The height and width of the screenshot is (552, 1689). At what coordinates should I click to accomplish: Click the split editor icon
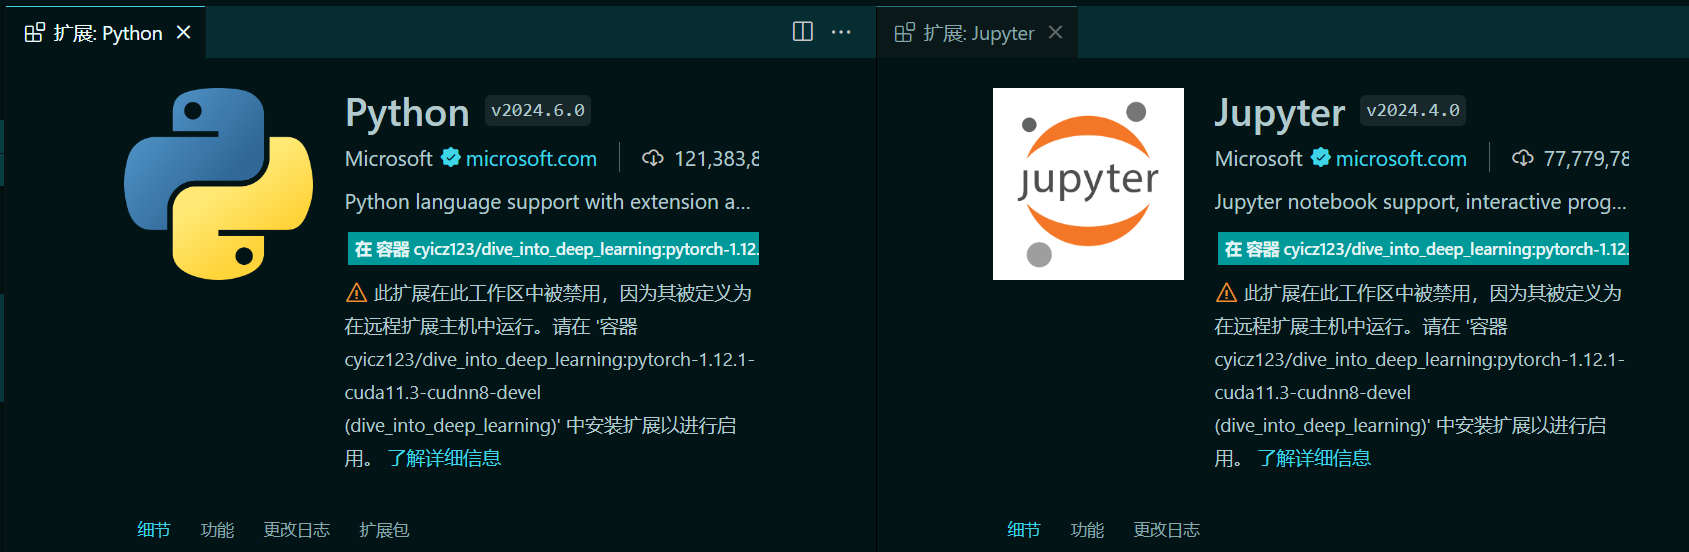(x=802, y=32)
